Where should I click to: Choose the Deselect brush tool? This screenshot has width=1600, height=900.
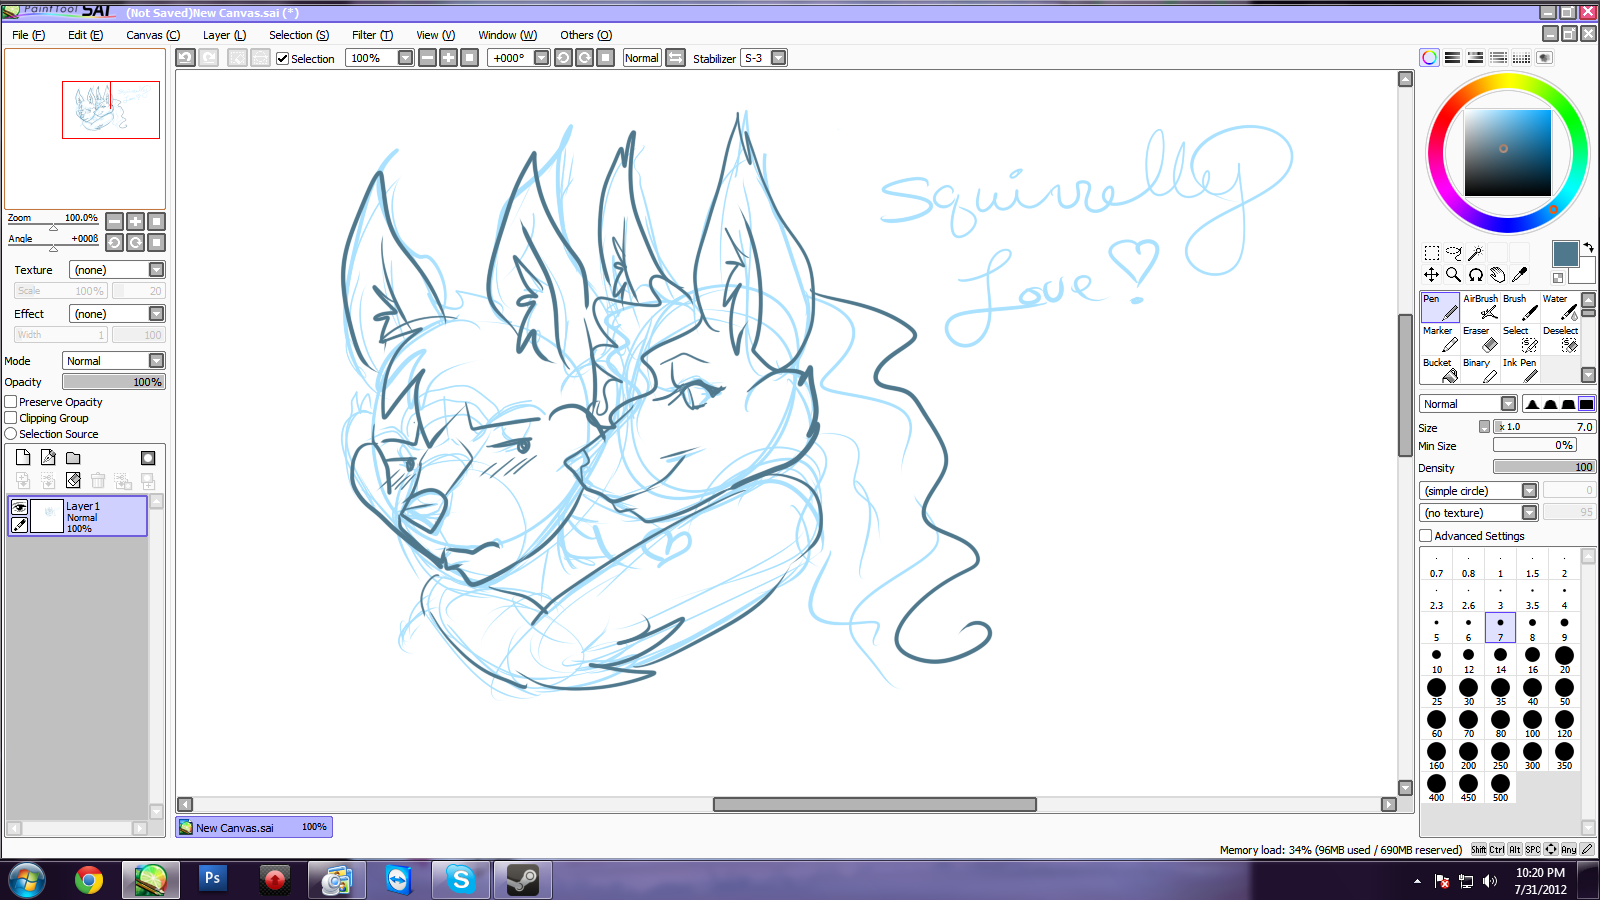tap(1560, 339)
